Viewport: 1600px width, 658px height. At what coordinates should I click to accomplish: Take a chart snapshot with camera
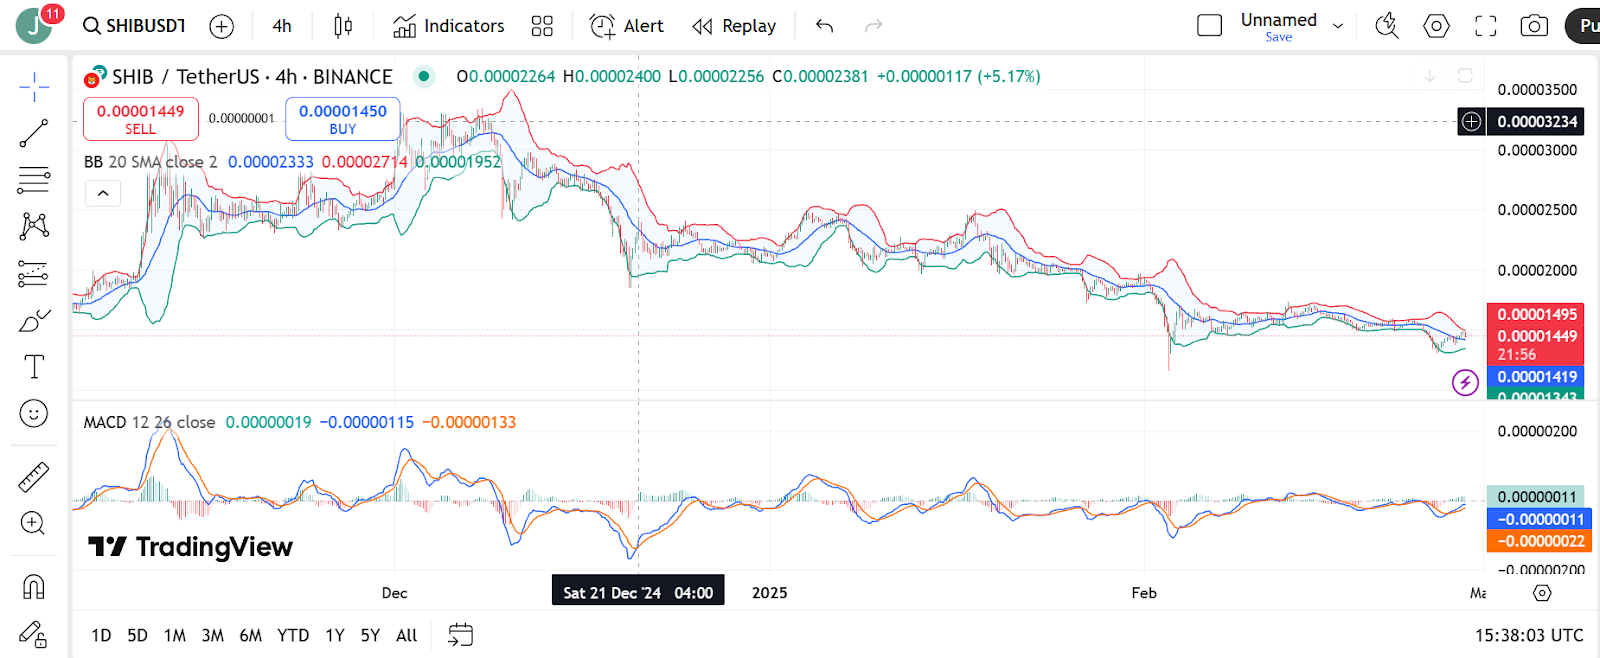click(1534, 26)
